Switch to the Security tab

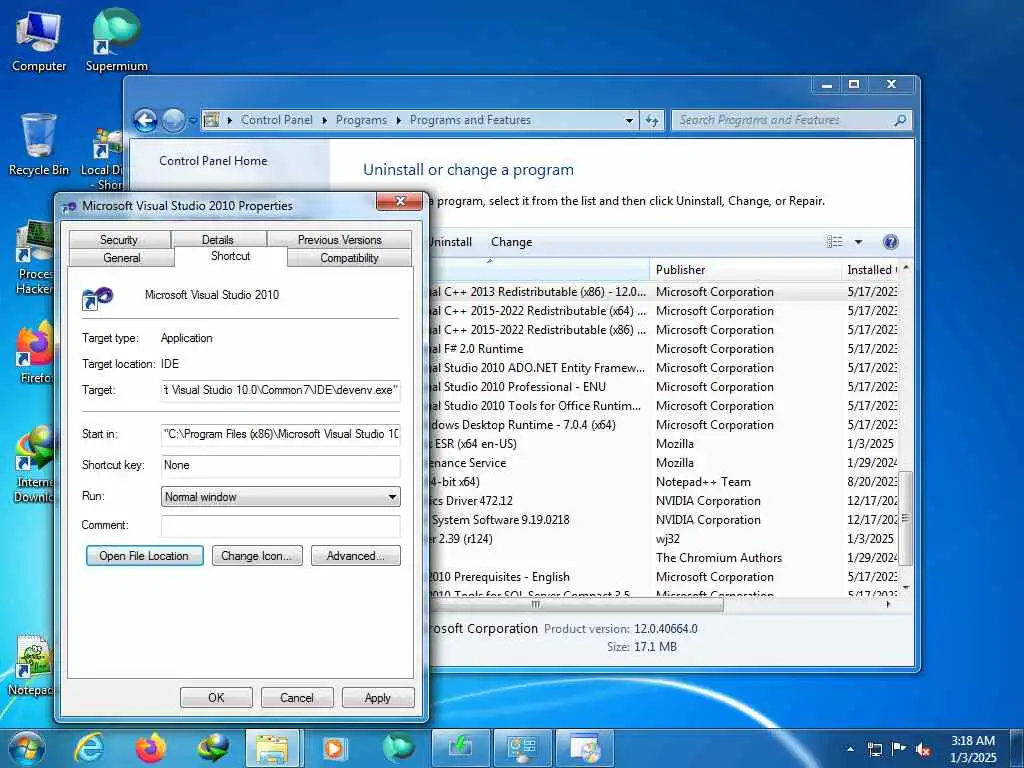[x=119, y=240]
